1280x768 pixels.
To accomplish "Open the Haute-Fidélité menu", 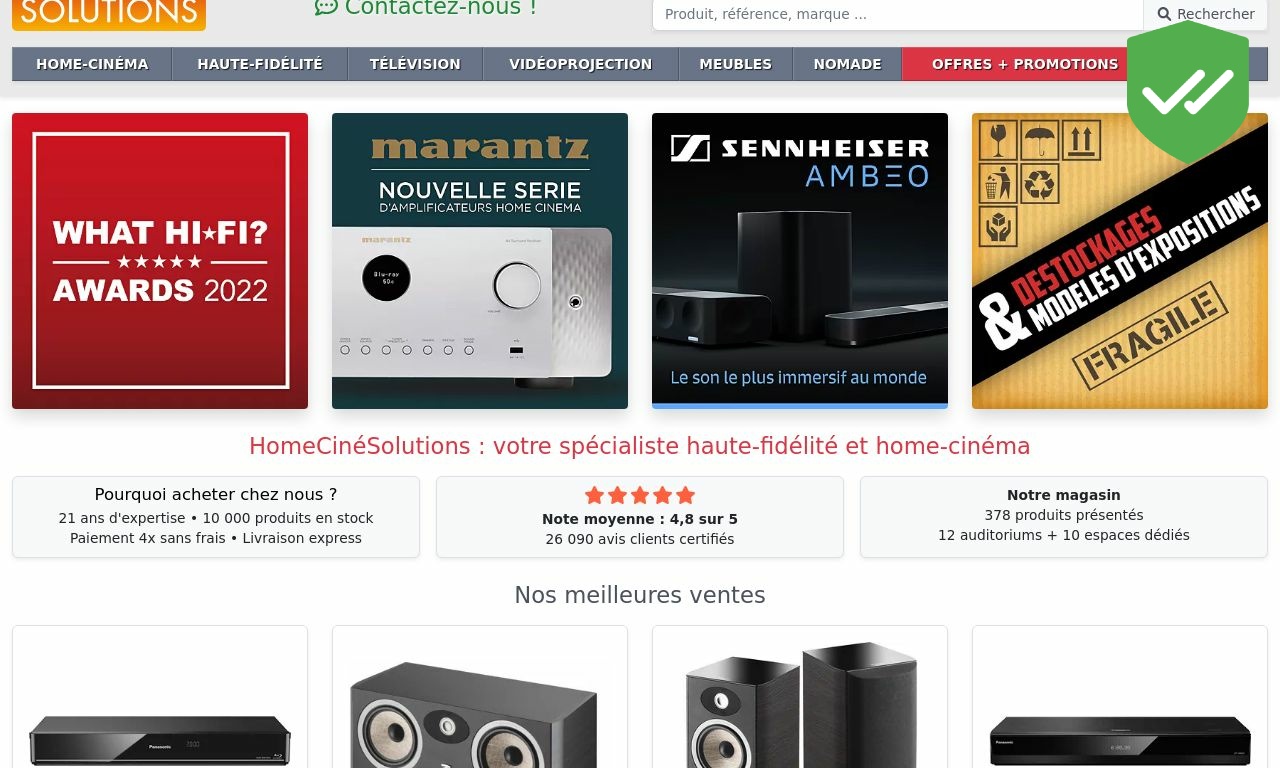I will (x=260, y=64).
